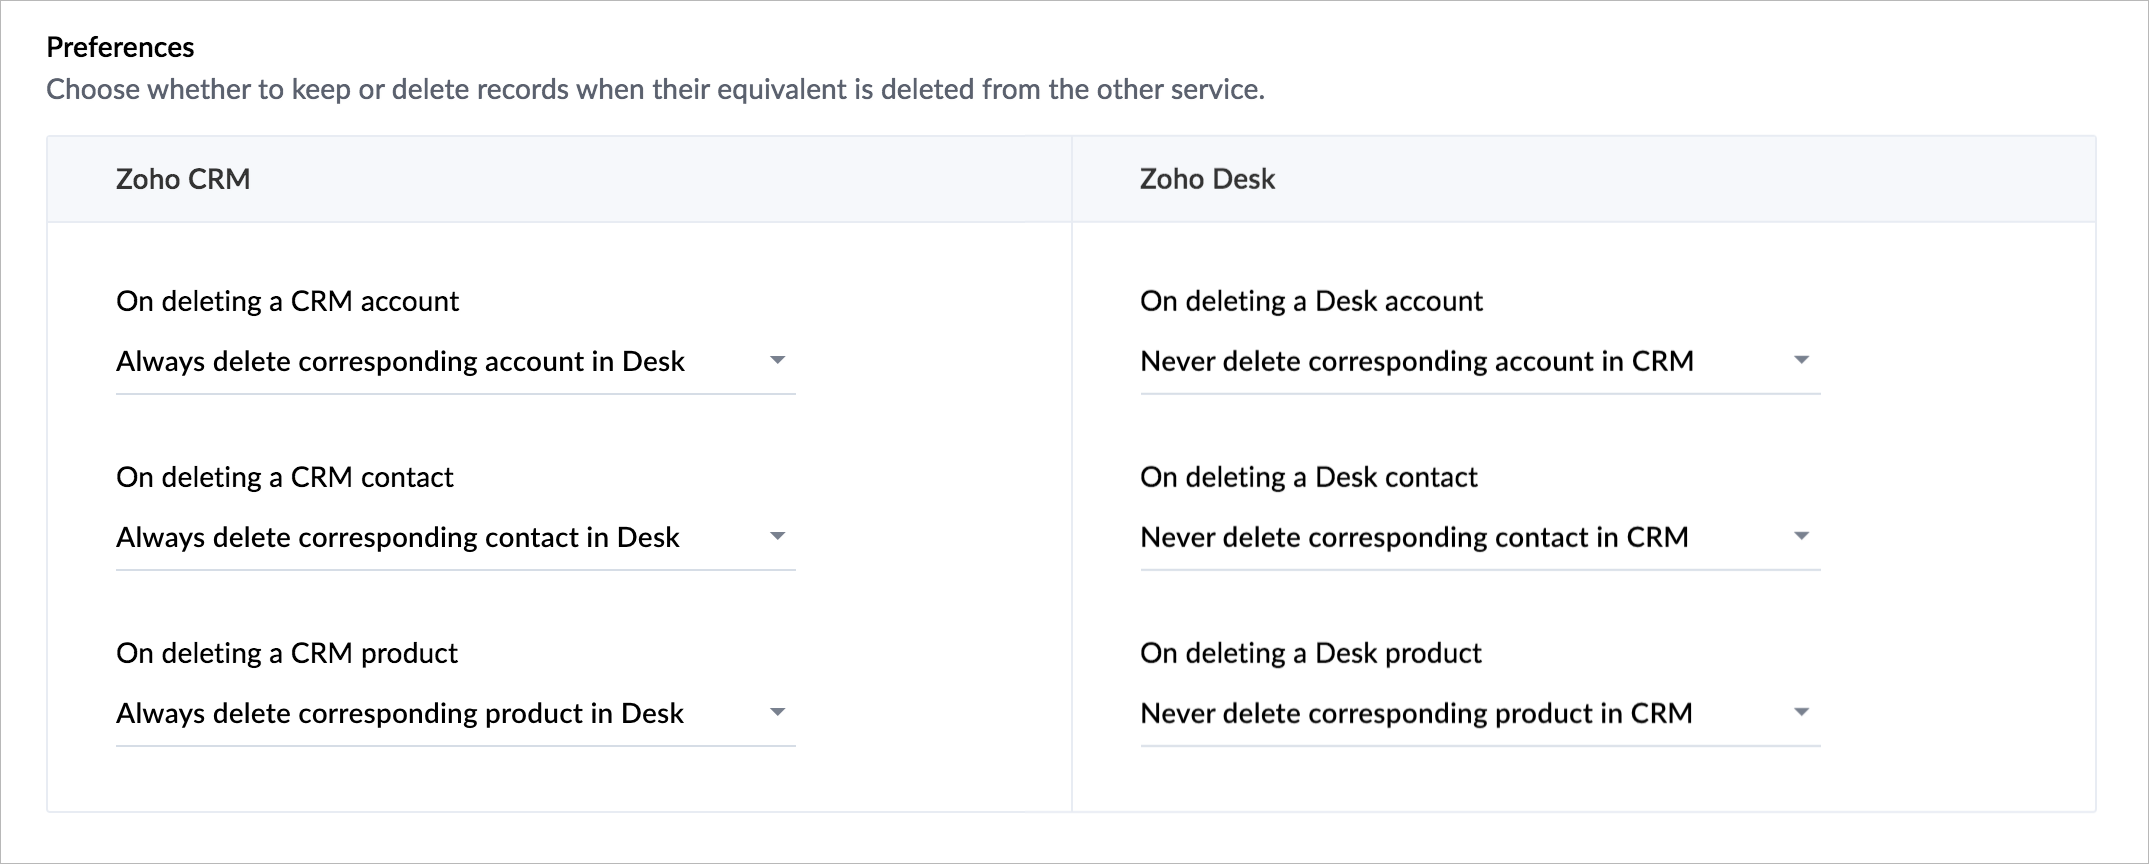Click arrow icon beside CRM account deletion setting
The image size is (2149, 864).
(x=777, y=361)
